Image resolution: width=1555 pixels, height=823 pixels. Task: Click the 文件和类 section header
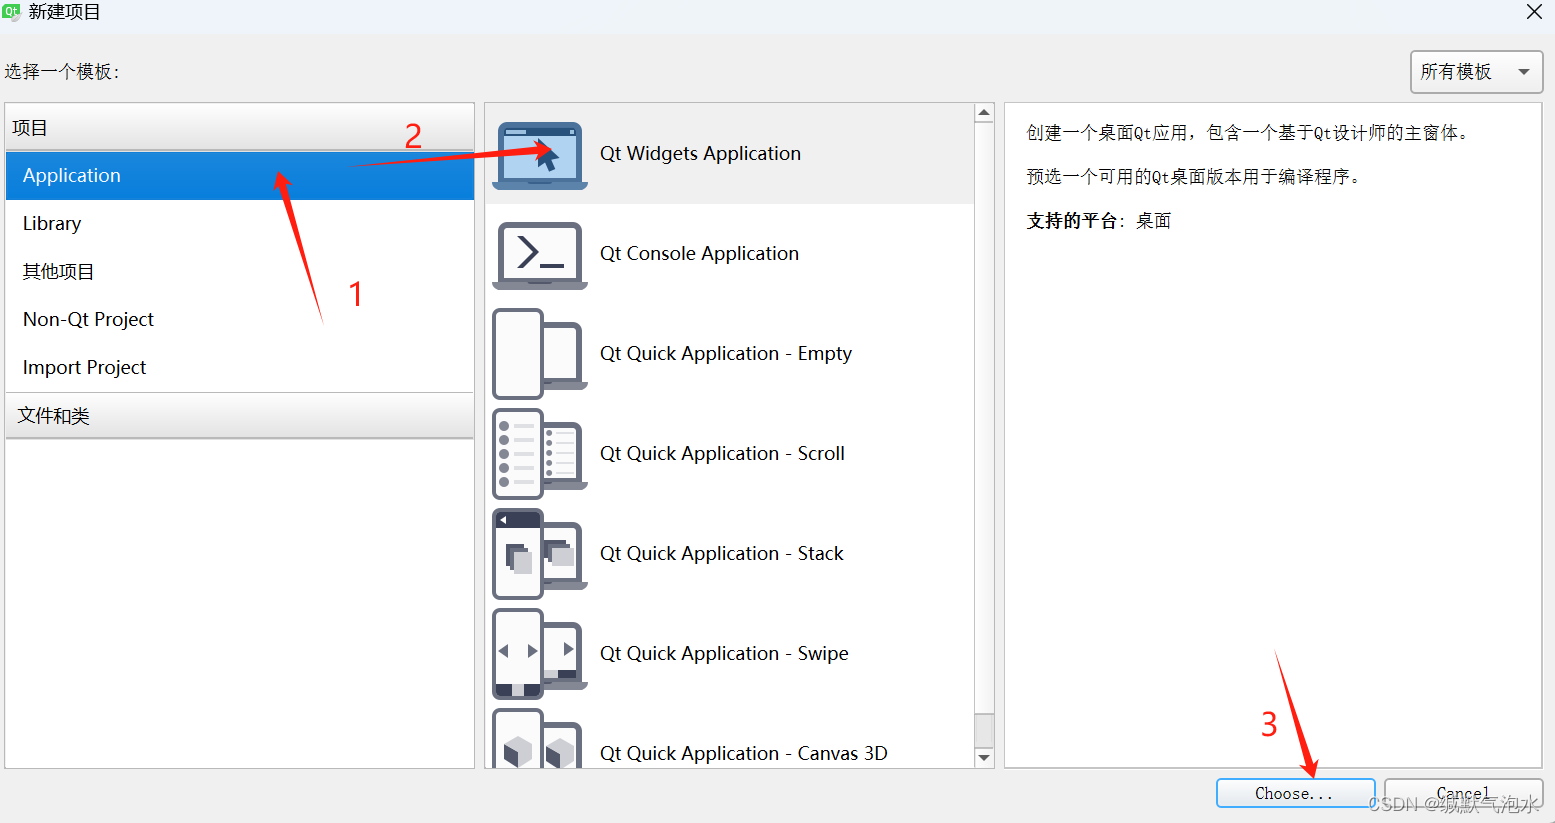[240, 415]
